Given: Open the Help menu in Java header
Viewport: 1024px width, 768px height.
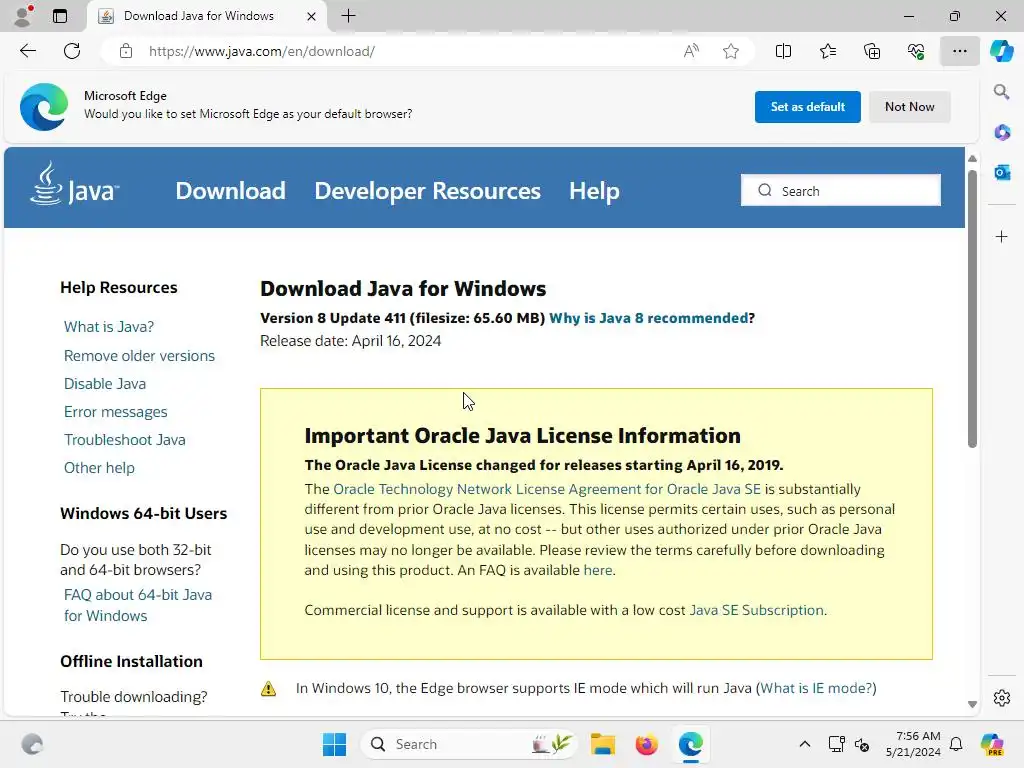Looking at the screenshot, I should 594,191.
